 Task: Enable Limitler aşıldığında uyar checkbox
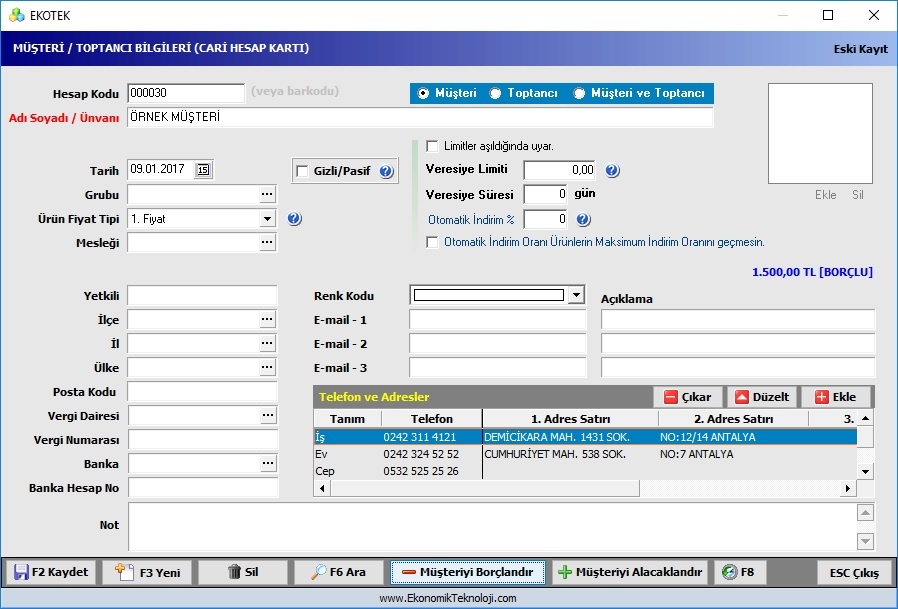(x=432, y=146)
